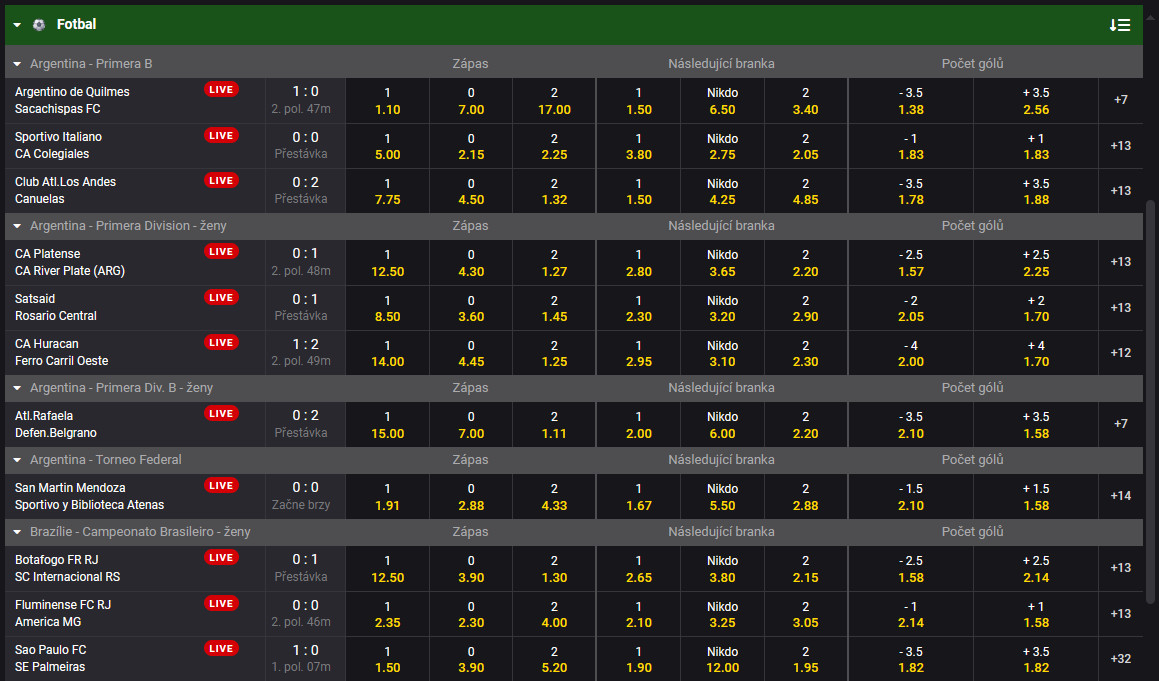
Task: Click LIVE badge for CA Platense match
Action: click(x=221, y=251)
